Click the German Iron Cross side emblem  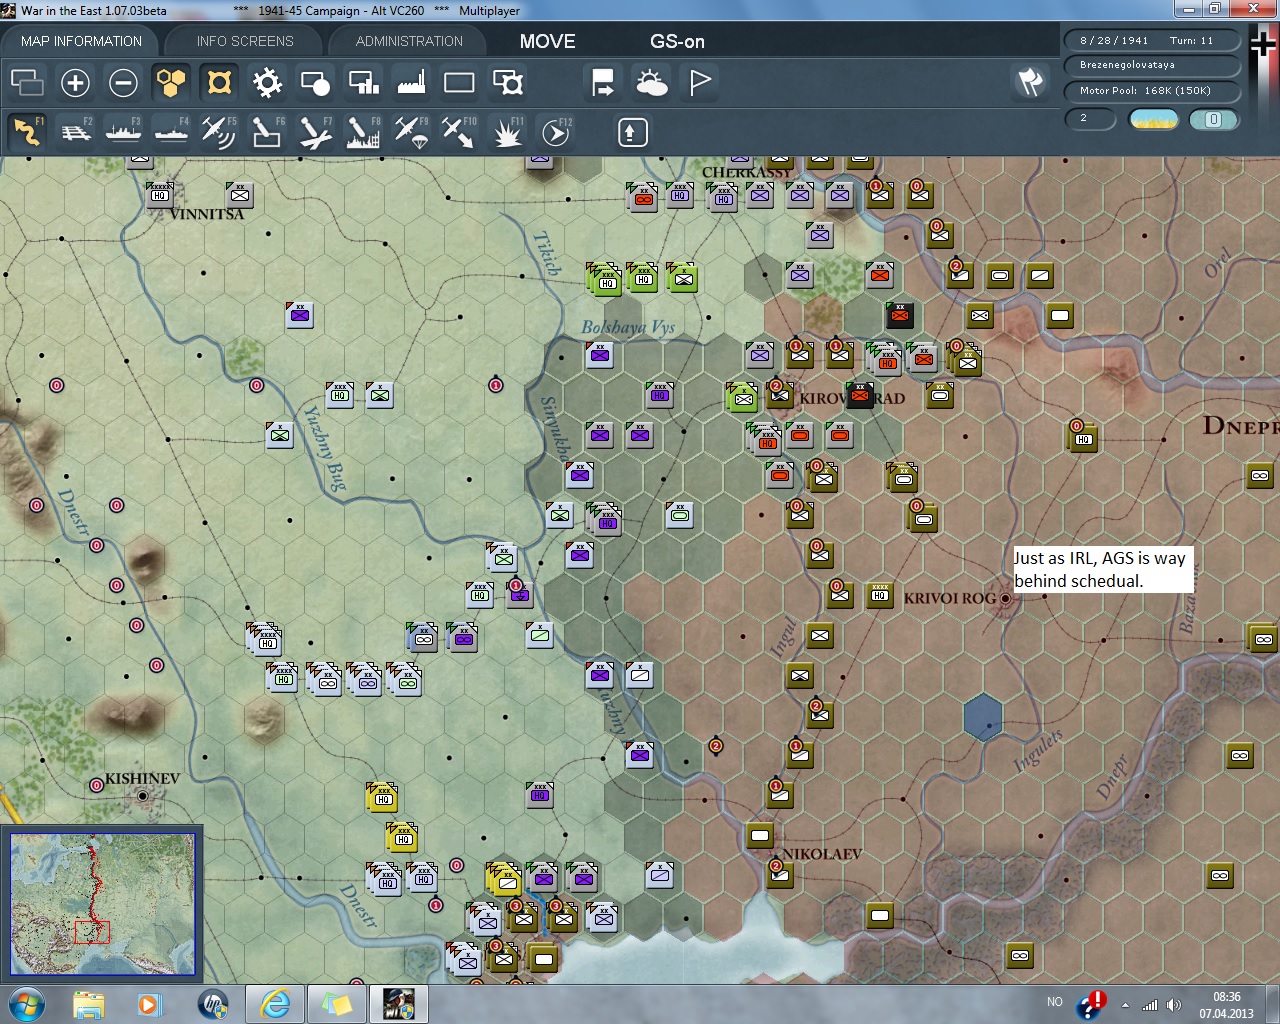1262,45
